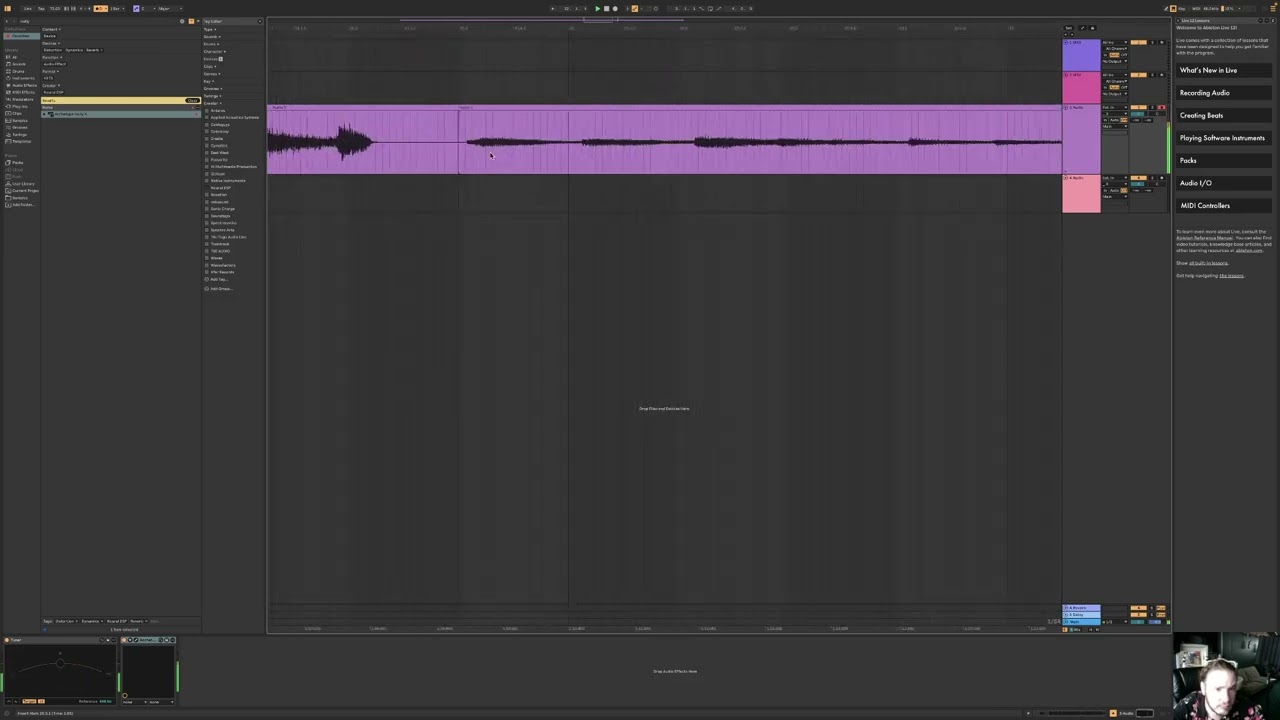
Task: Open Tunings category in browser
Action: coord(18,135)
